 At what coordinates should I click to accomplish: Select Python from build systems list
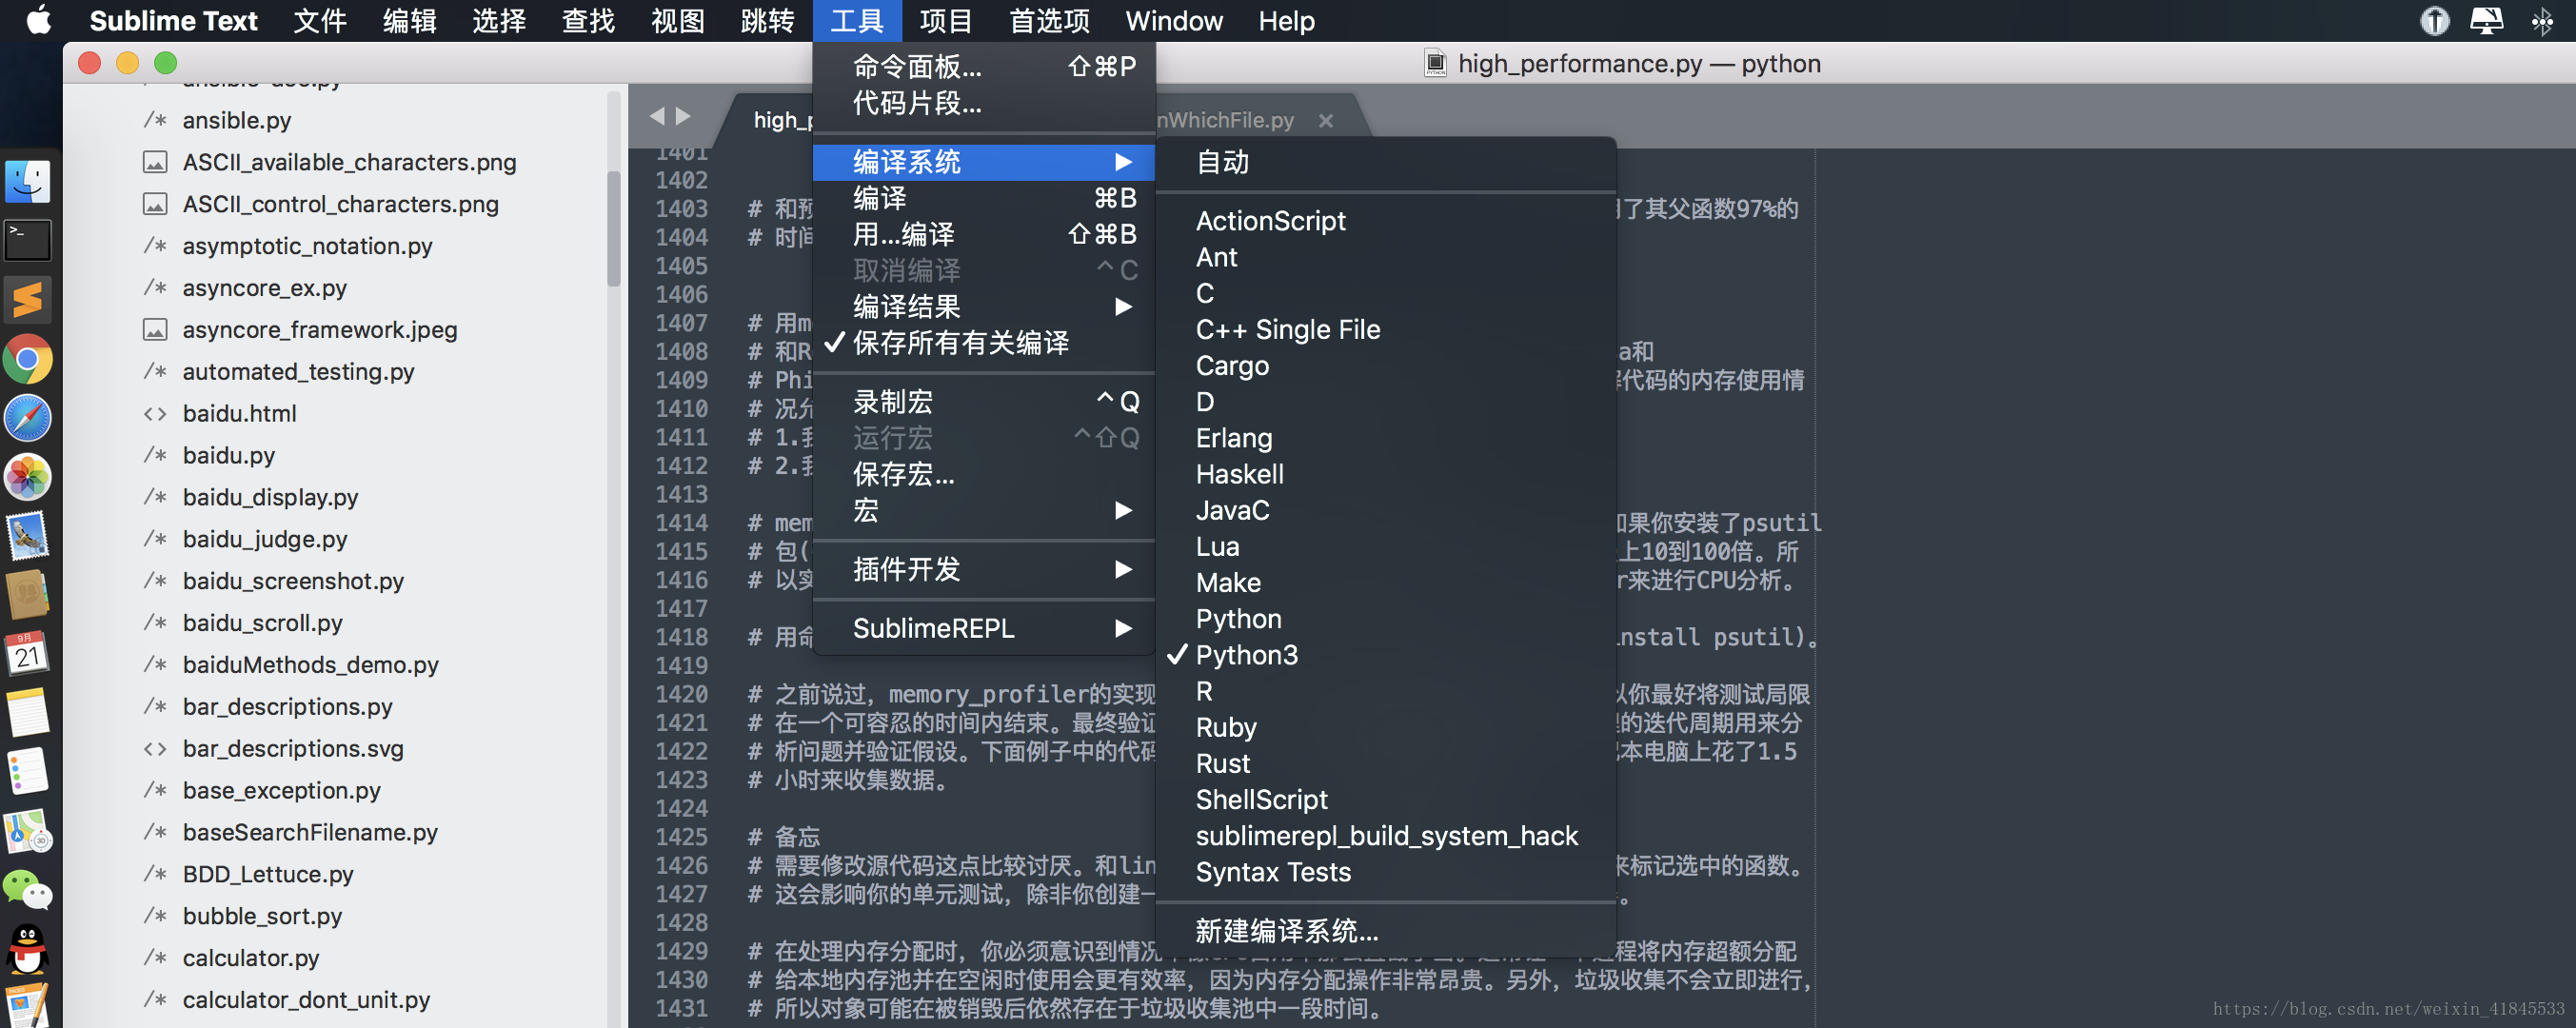point(1238,618)
